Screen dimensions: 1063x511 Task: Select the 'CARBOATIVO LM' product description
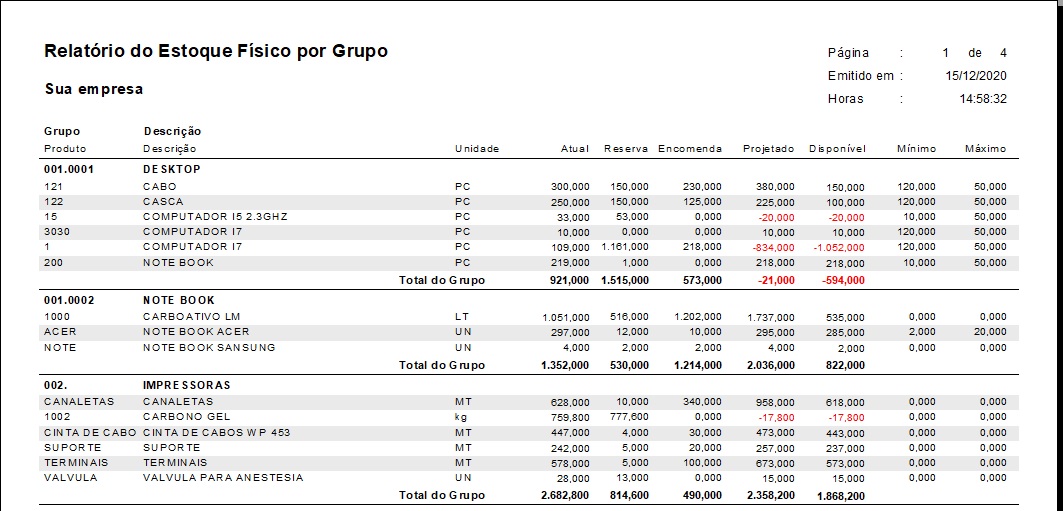tap(192, 317)
